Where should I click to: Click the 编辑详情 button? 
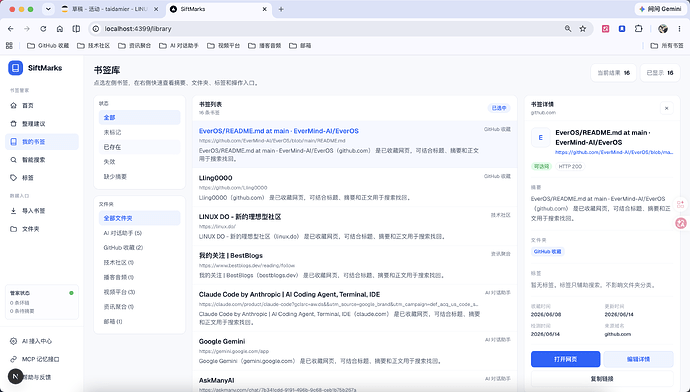coord(638,359)
